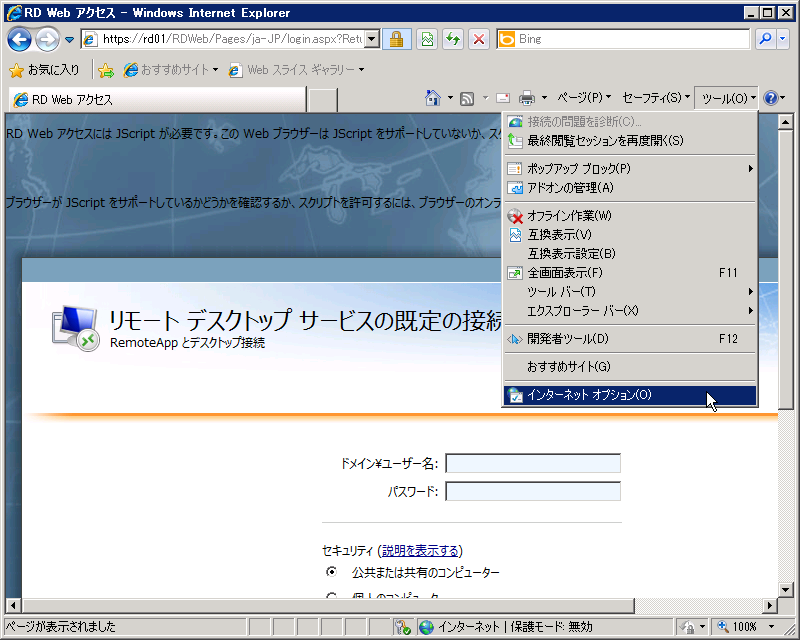The image size is (800, 640).
Task: Start search with the magnifier button
Action: click(765, 39)
